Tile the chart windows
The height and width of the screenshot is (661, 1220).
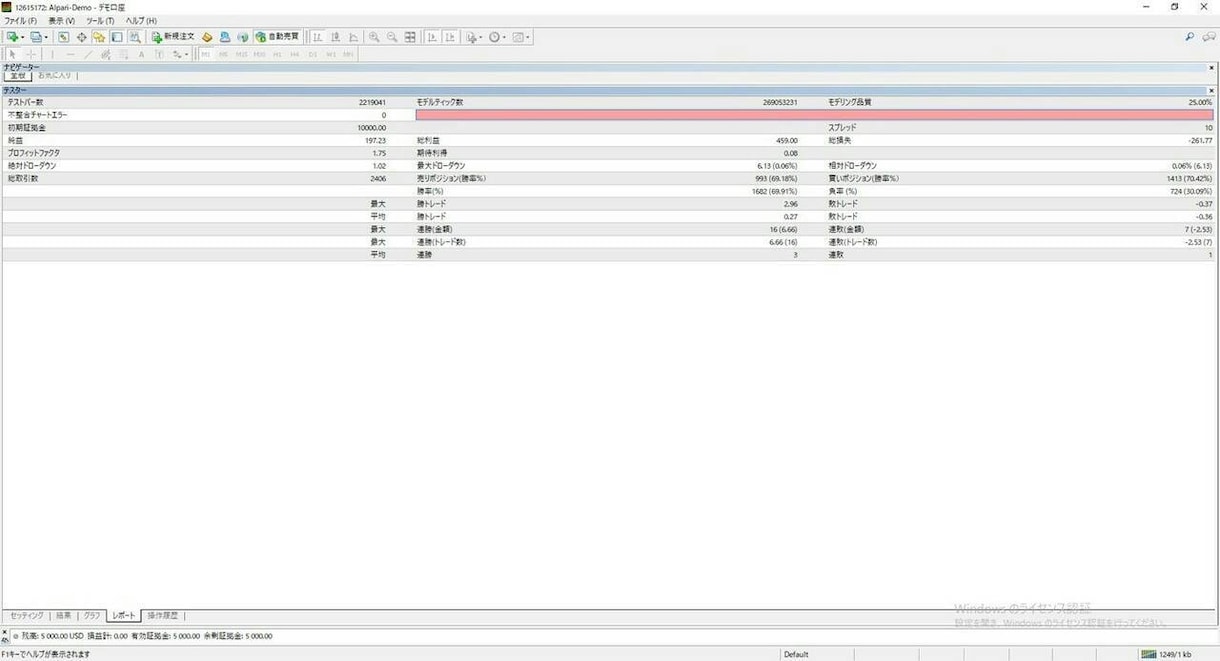click(x=410, y=37)
